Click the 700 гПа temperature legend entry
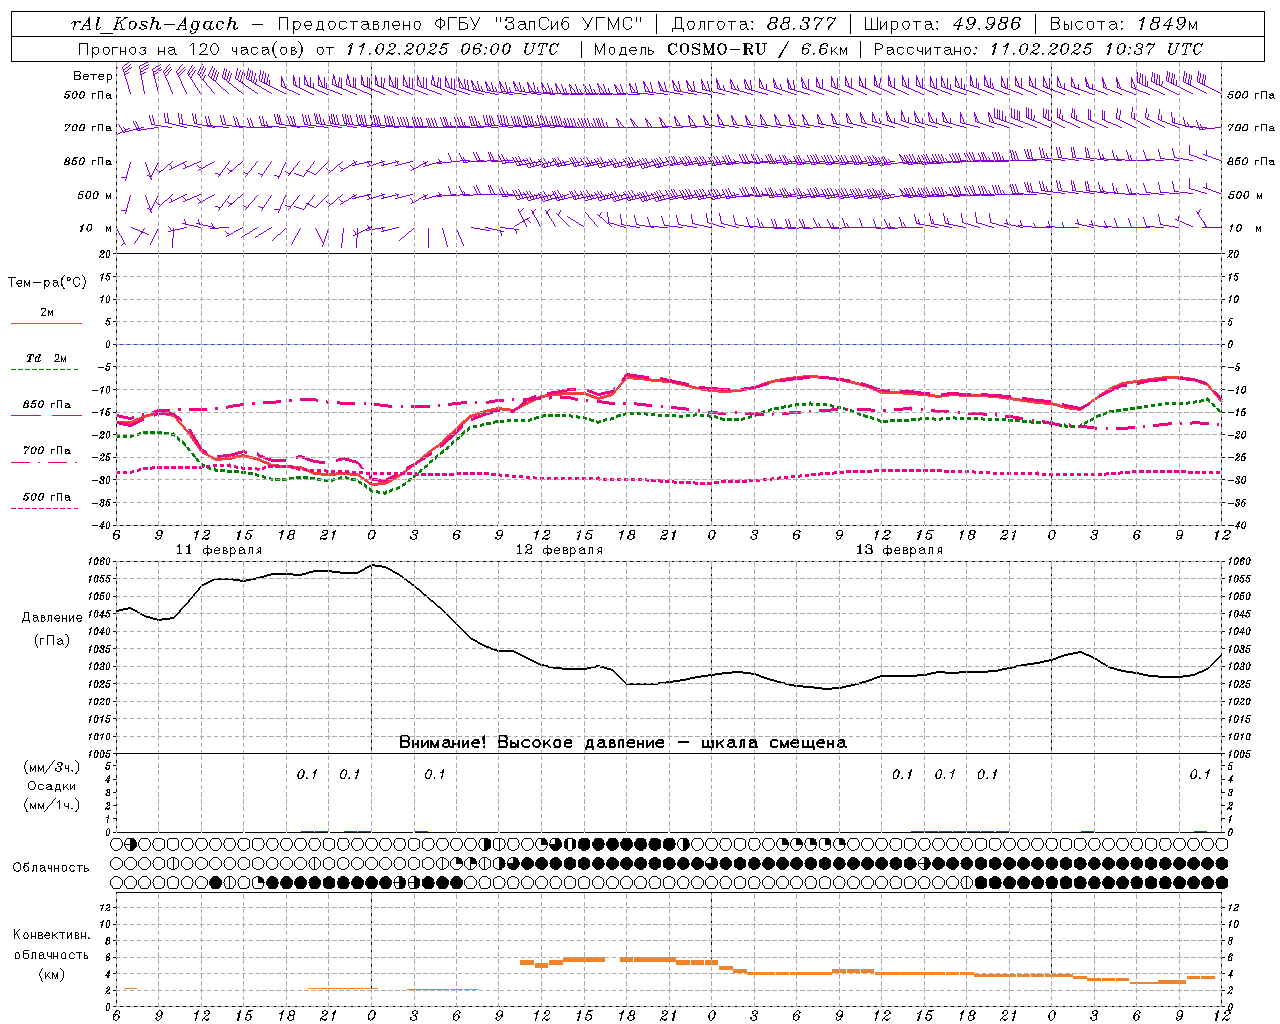1280x1024 pixels. (x=47, y=450)
